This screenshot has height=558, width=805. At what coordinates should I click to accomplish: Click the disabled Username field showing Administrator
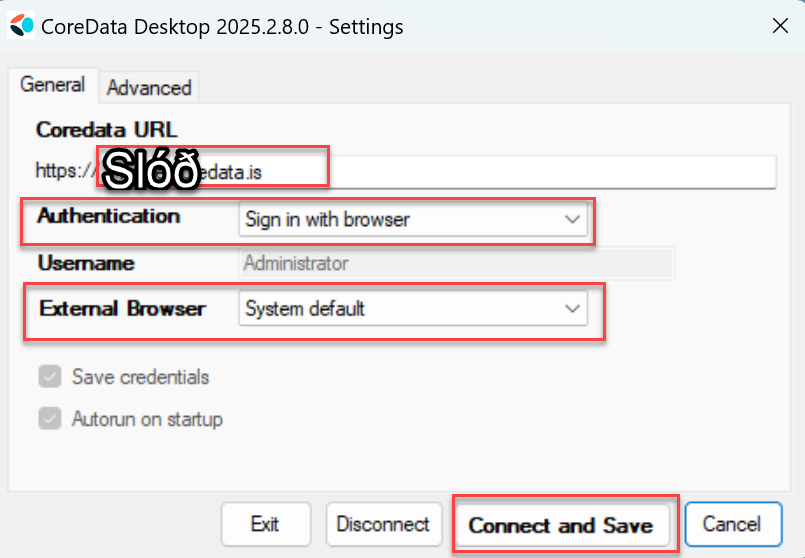click(x=457, y=264)
